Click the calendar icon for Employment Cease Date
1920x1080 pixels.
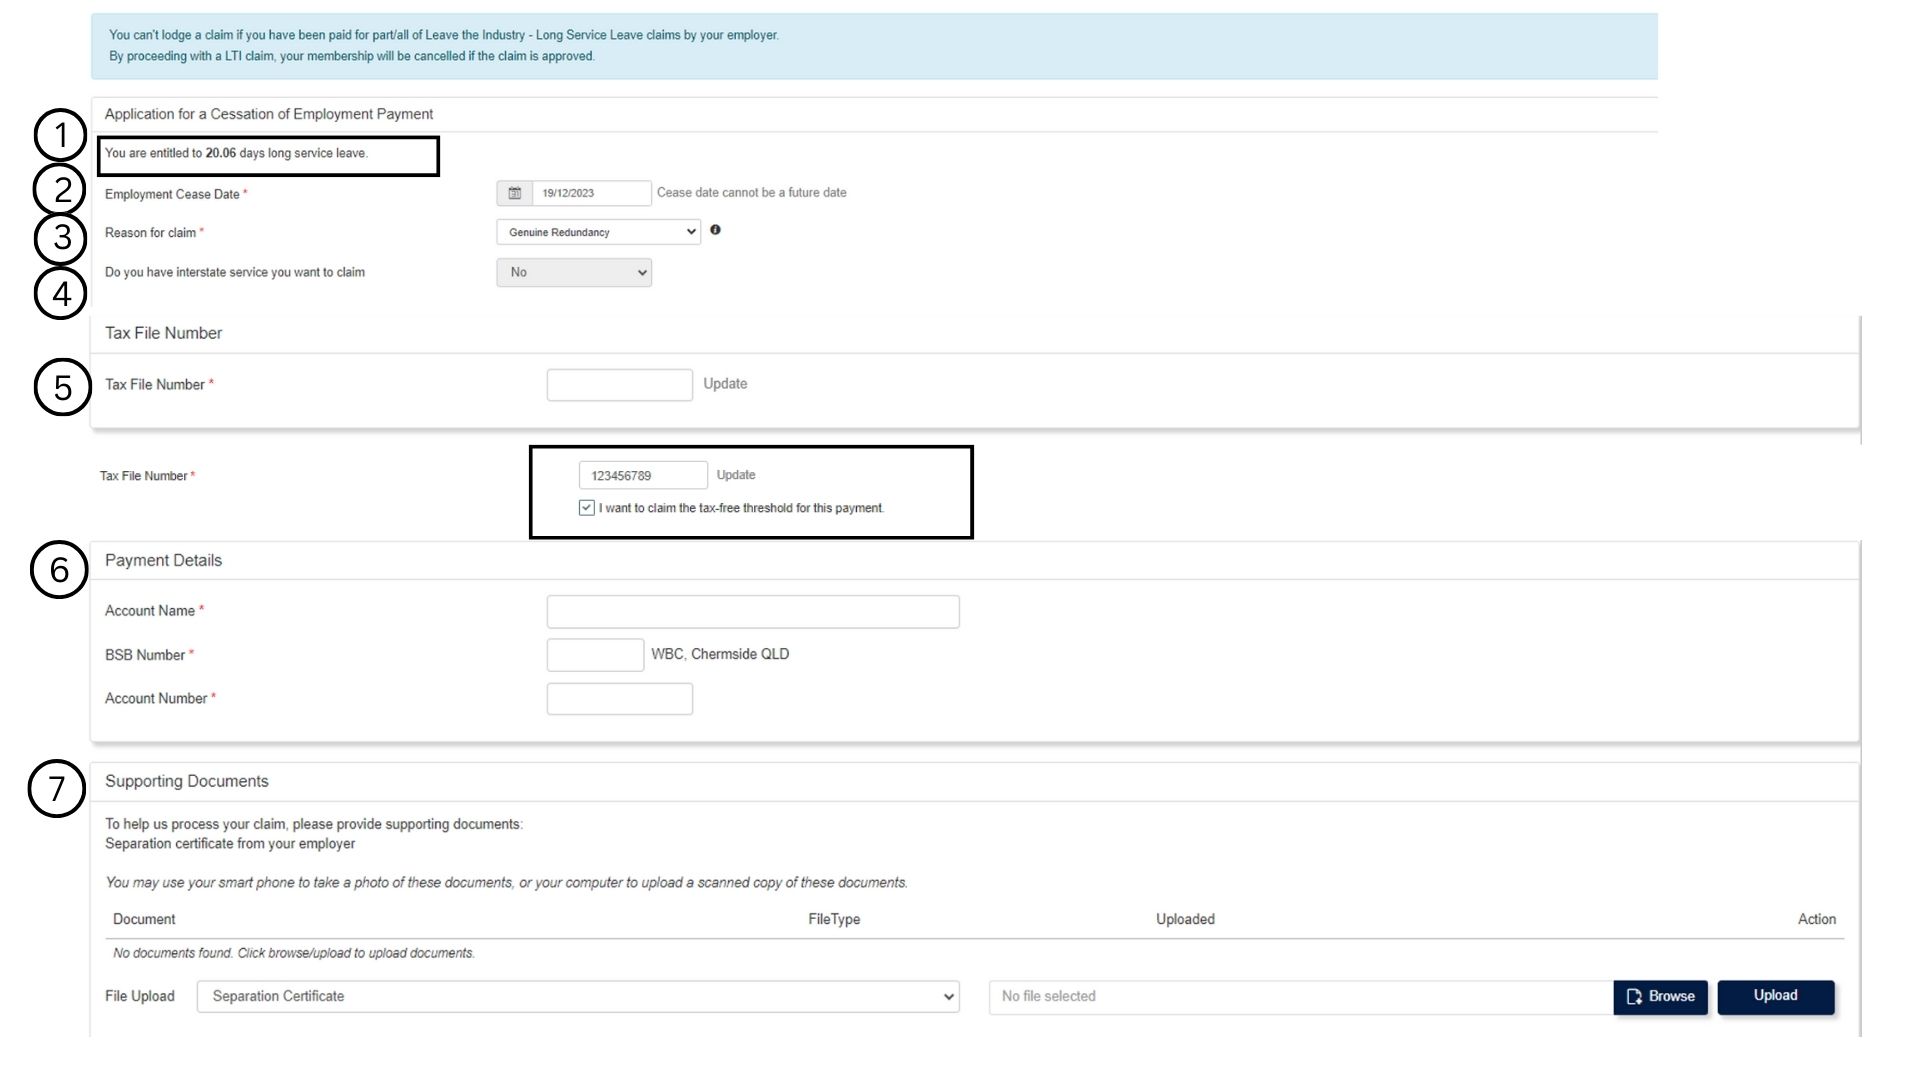click(x=512, y=191)
